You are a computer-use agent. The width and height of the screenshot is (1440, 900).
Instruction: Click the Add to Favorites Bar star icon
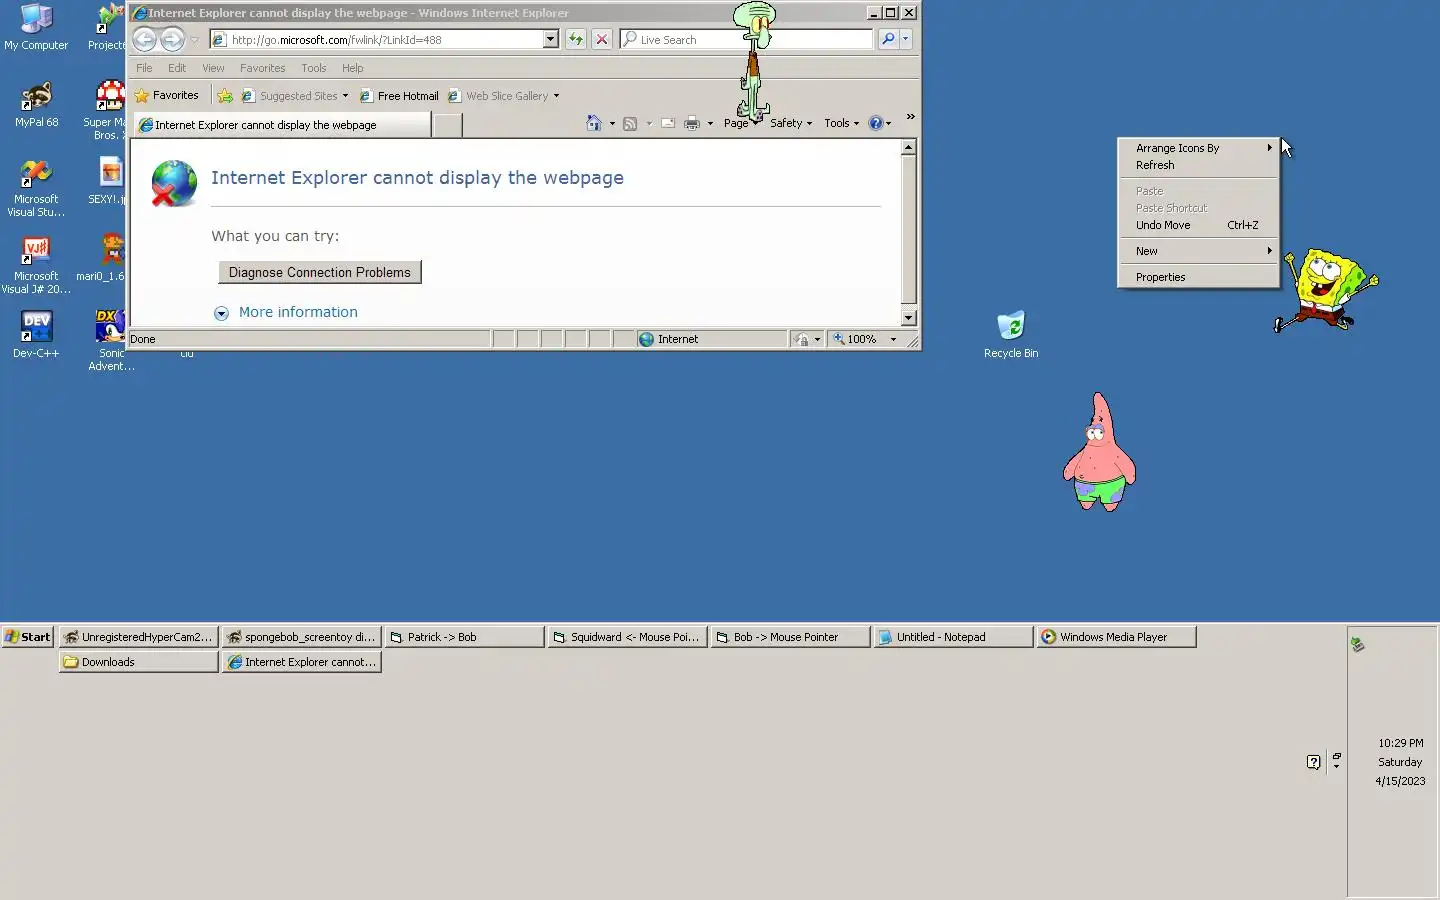click(225, 96)
